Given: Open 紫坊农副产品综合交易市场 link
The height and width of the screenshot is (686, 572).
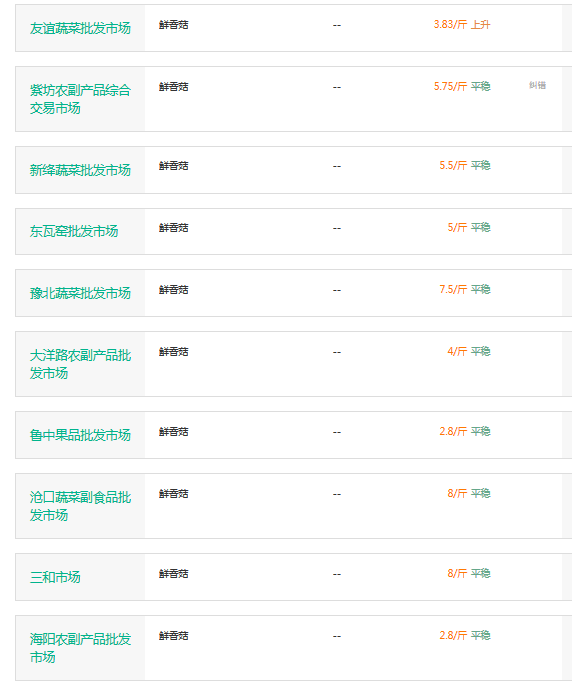Looking at the screenshot, I should (80, 99).
